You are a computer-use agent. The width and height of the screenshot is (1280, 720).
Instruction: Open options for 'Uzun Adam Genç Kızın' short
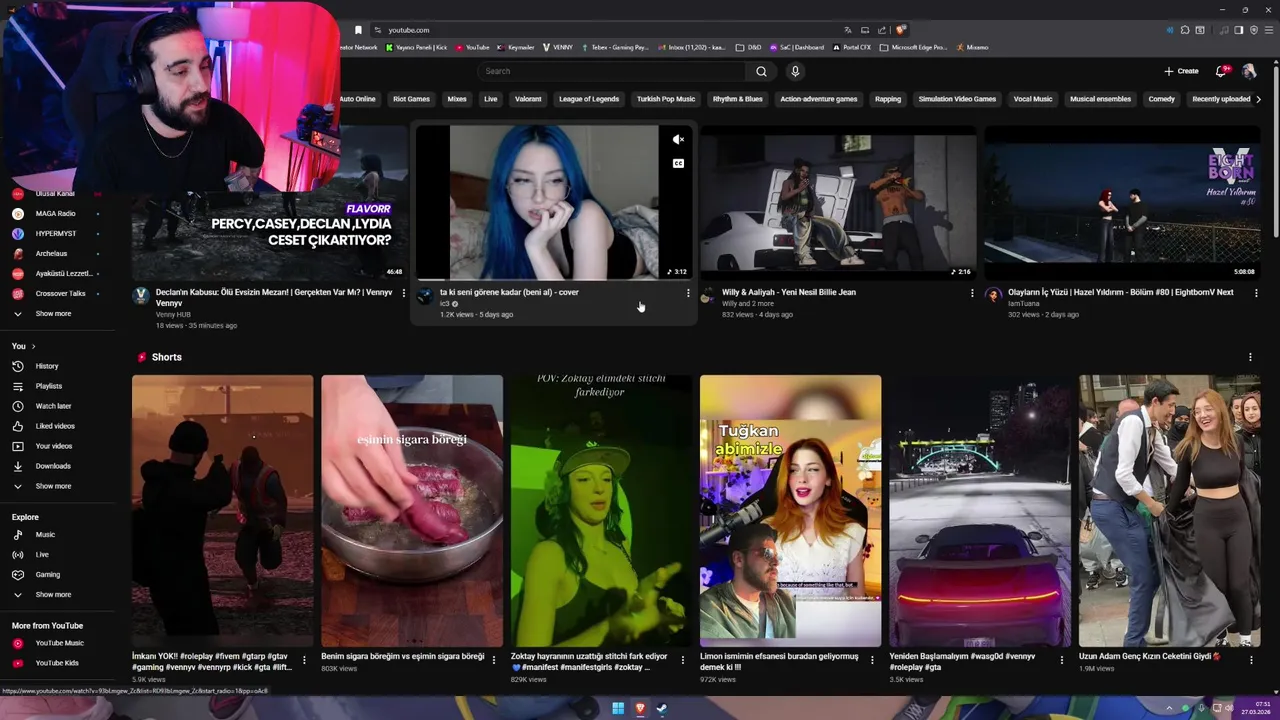point(1251,660)
